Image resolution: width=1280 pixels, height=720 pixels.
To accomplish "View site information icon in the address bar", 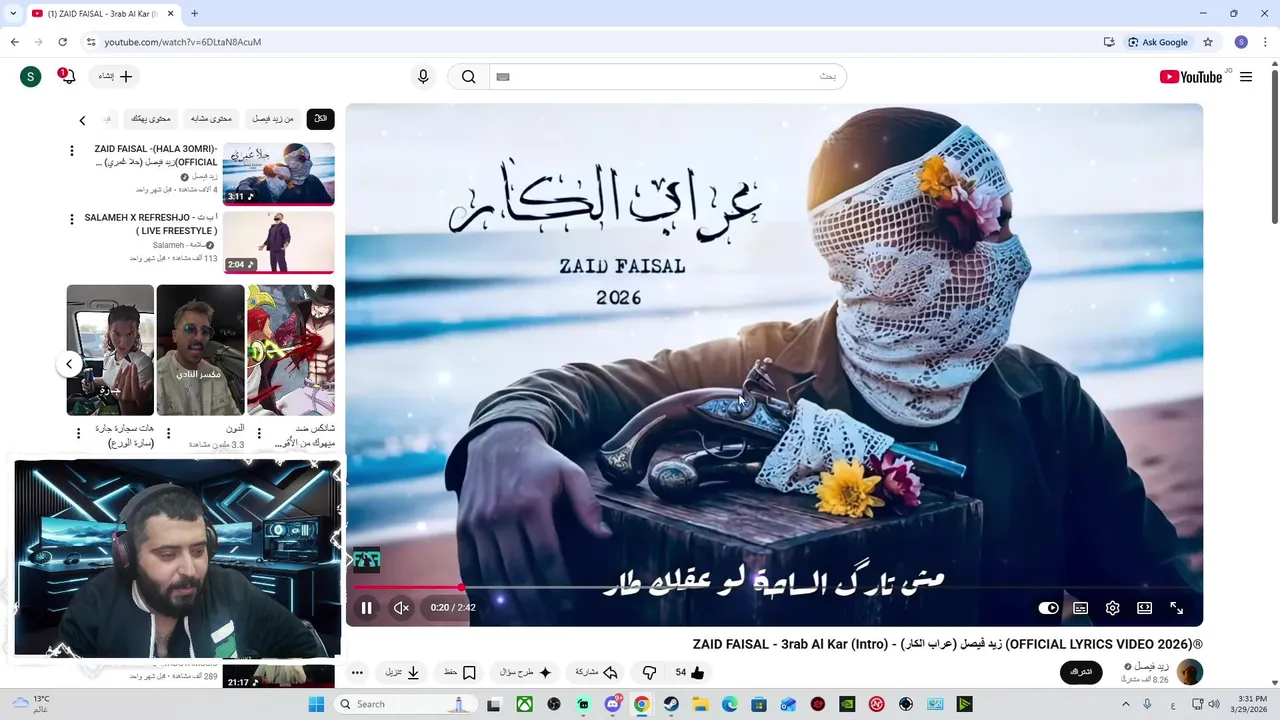I will pyautogui.click(x=90, y=42).
